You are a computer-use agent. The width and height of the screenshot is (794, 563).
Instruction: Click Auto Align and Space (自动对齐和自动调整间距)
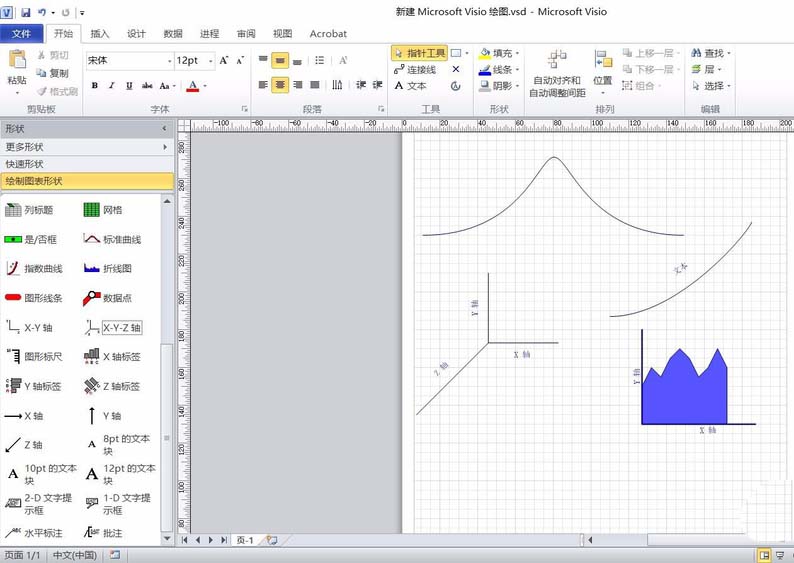coord(557,73)
